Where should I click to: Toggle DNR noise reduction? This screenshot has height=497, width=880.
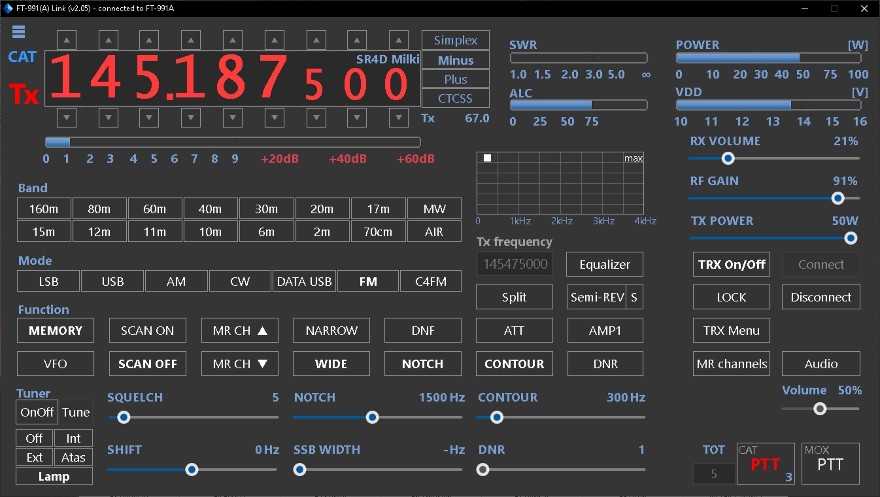[605, 363]
